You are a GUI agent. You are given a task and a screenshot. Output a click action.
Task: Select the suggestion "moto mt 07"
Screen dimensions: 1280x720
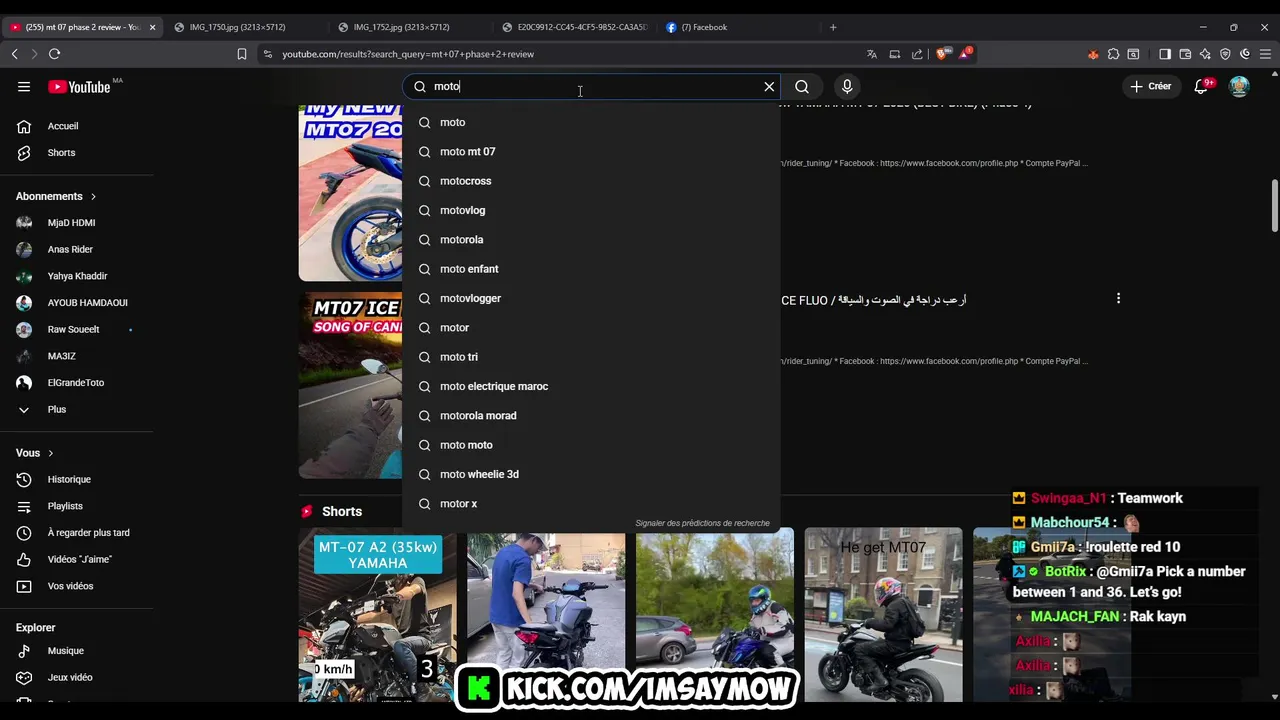click(590, 152)
